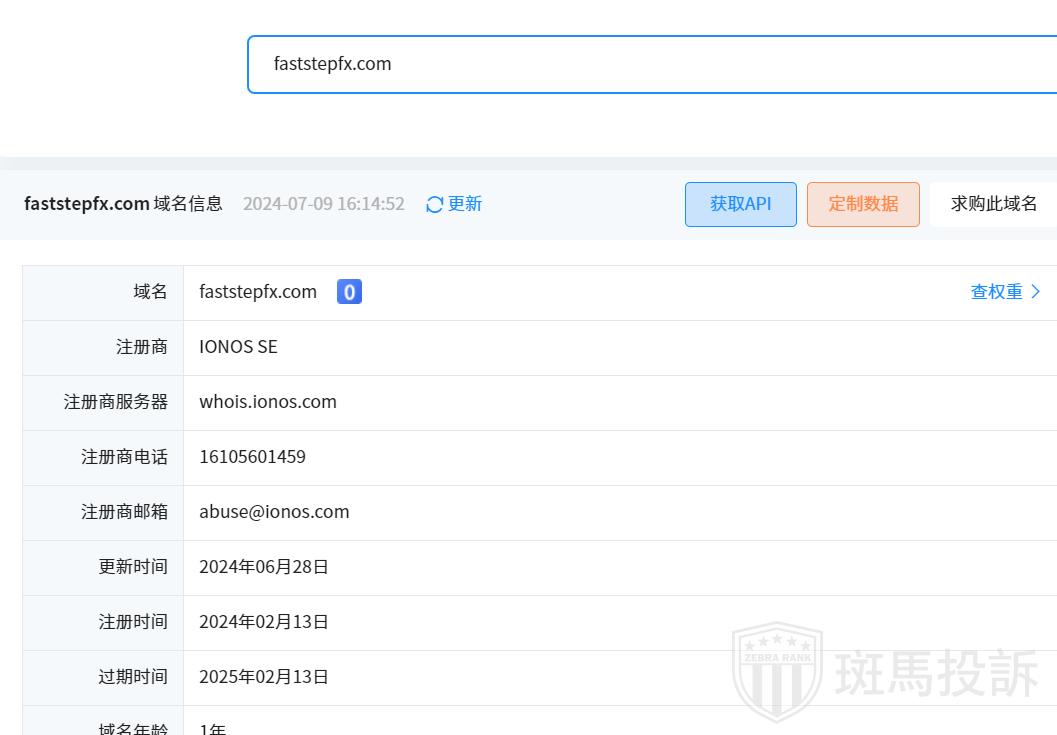Screen dimensions: 1057x735
Task: Select the 更新时间 date 2024年06月28日
Action: click(264, 567)
